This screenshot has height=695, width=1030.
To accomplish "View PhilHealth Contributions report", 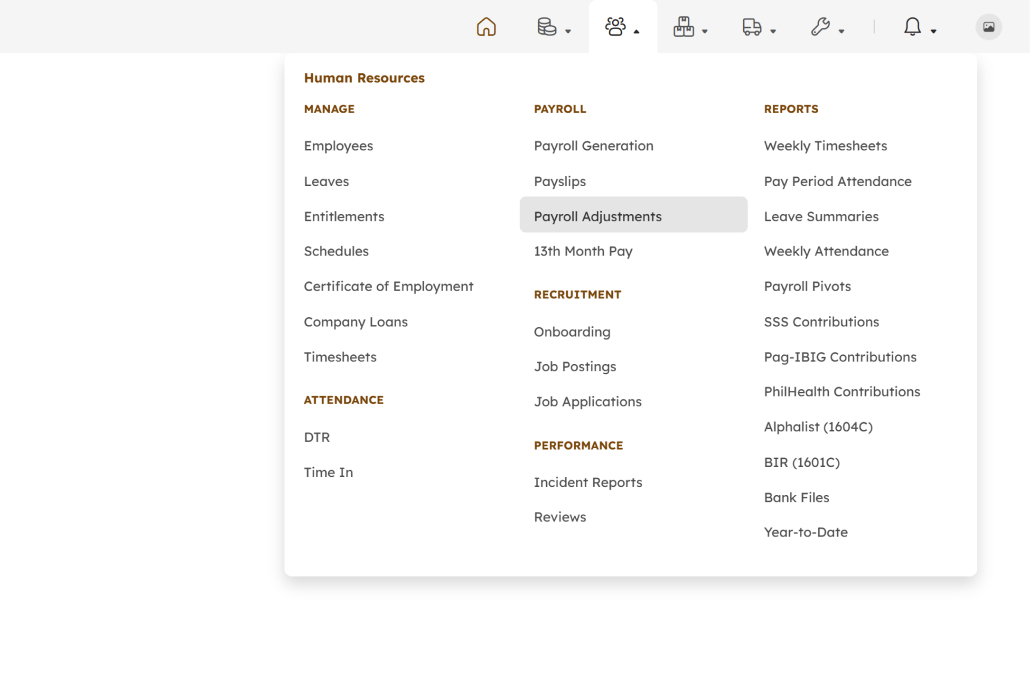I will pos(842,392).
